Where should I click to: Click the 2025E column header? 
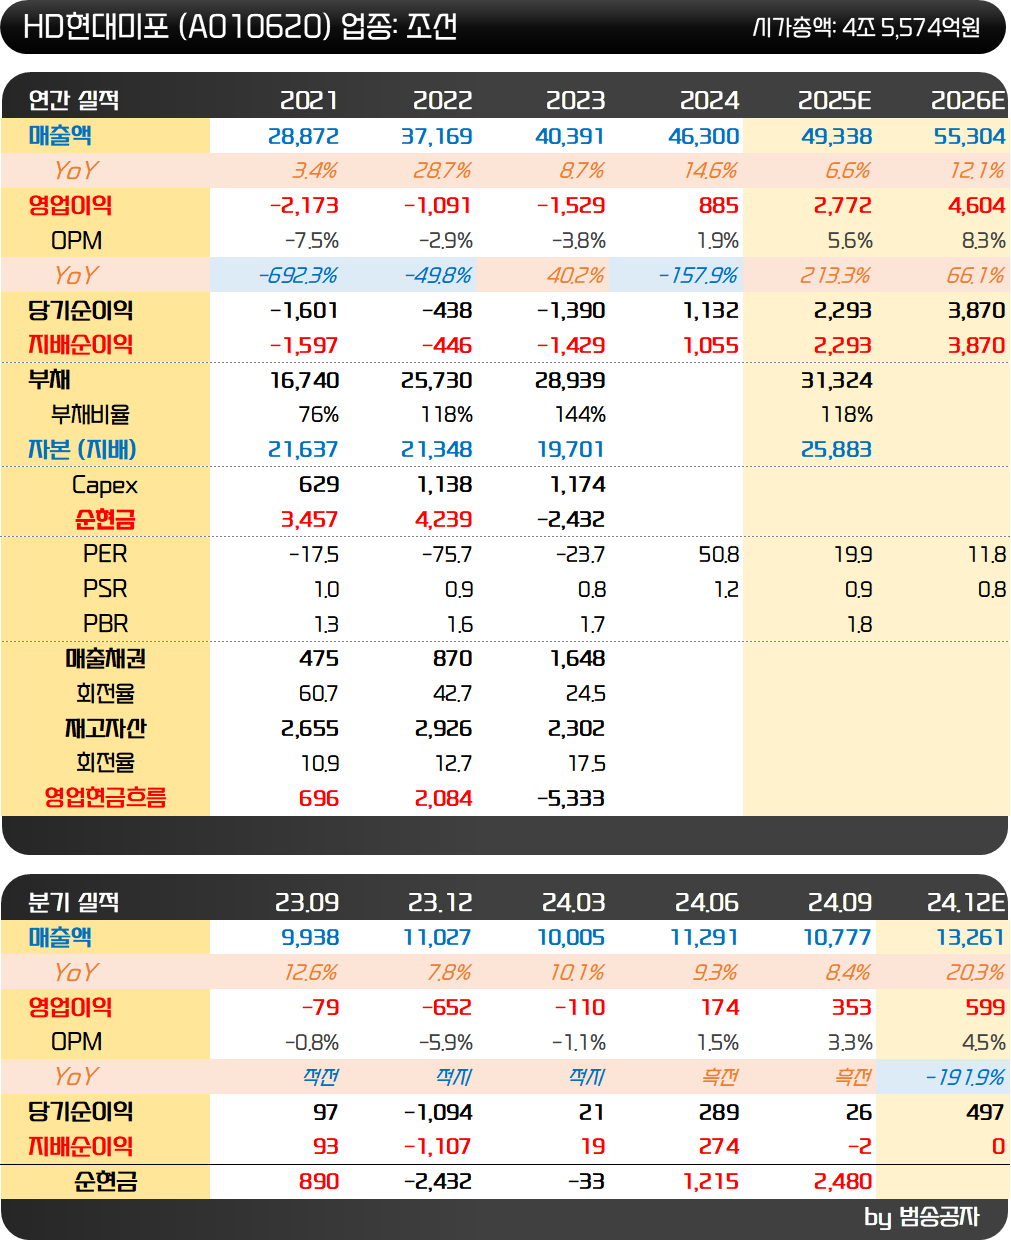coord(834,100)
